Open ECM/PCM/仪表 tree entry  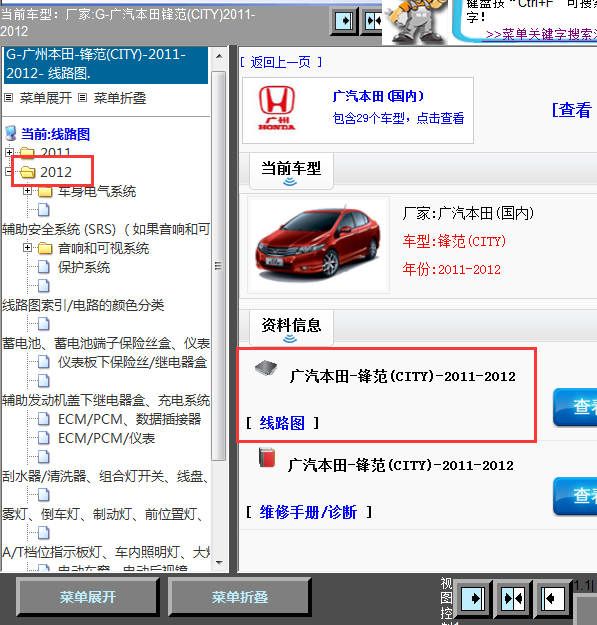(x=106, y=438)
